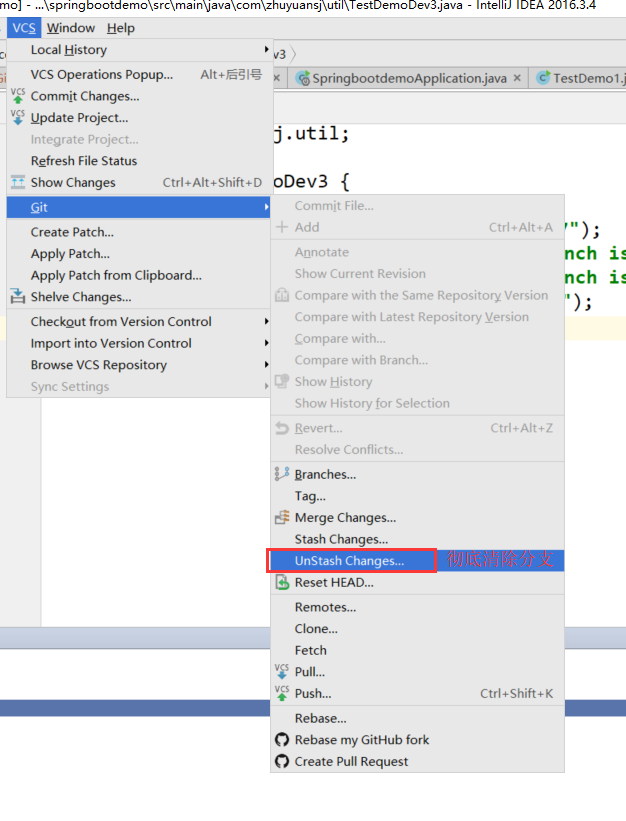Open the Window menu

coord(71,28)
